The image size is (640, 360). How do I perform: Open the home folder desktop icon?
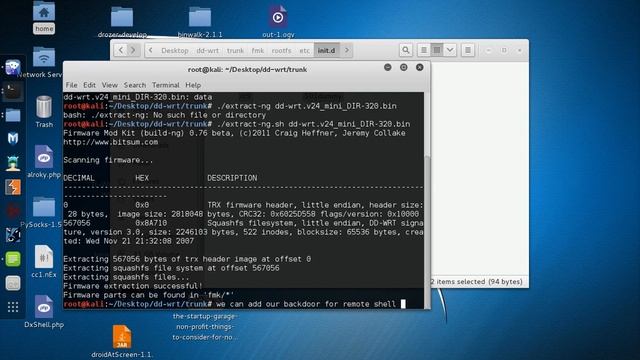44,17
